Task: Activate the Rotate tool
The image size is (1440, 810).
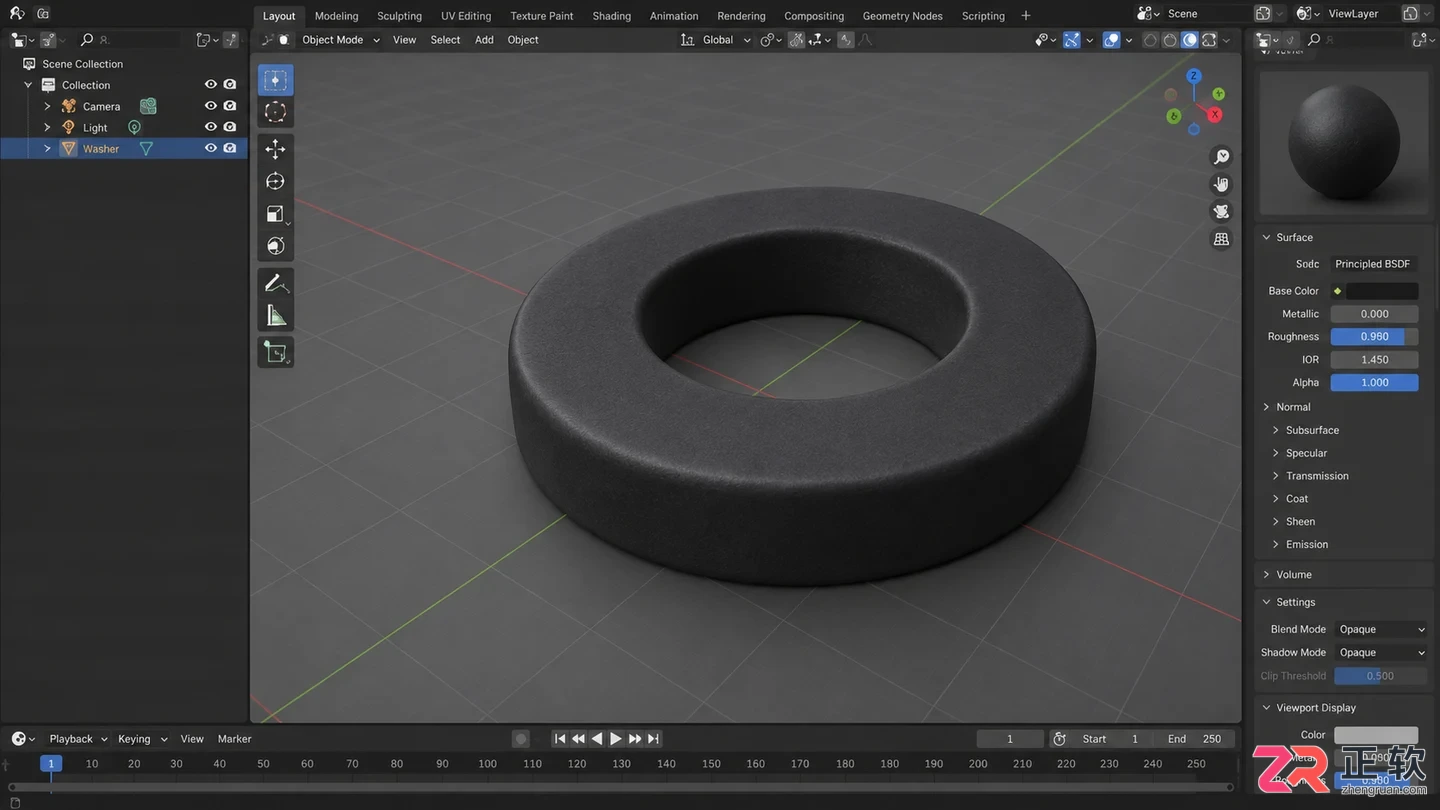Action: click(275, 181)
